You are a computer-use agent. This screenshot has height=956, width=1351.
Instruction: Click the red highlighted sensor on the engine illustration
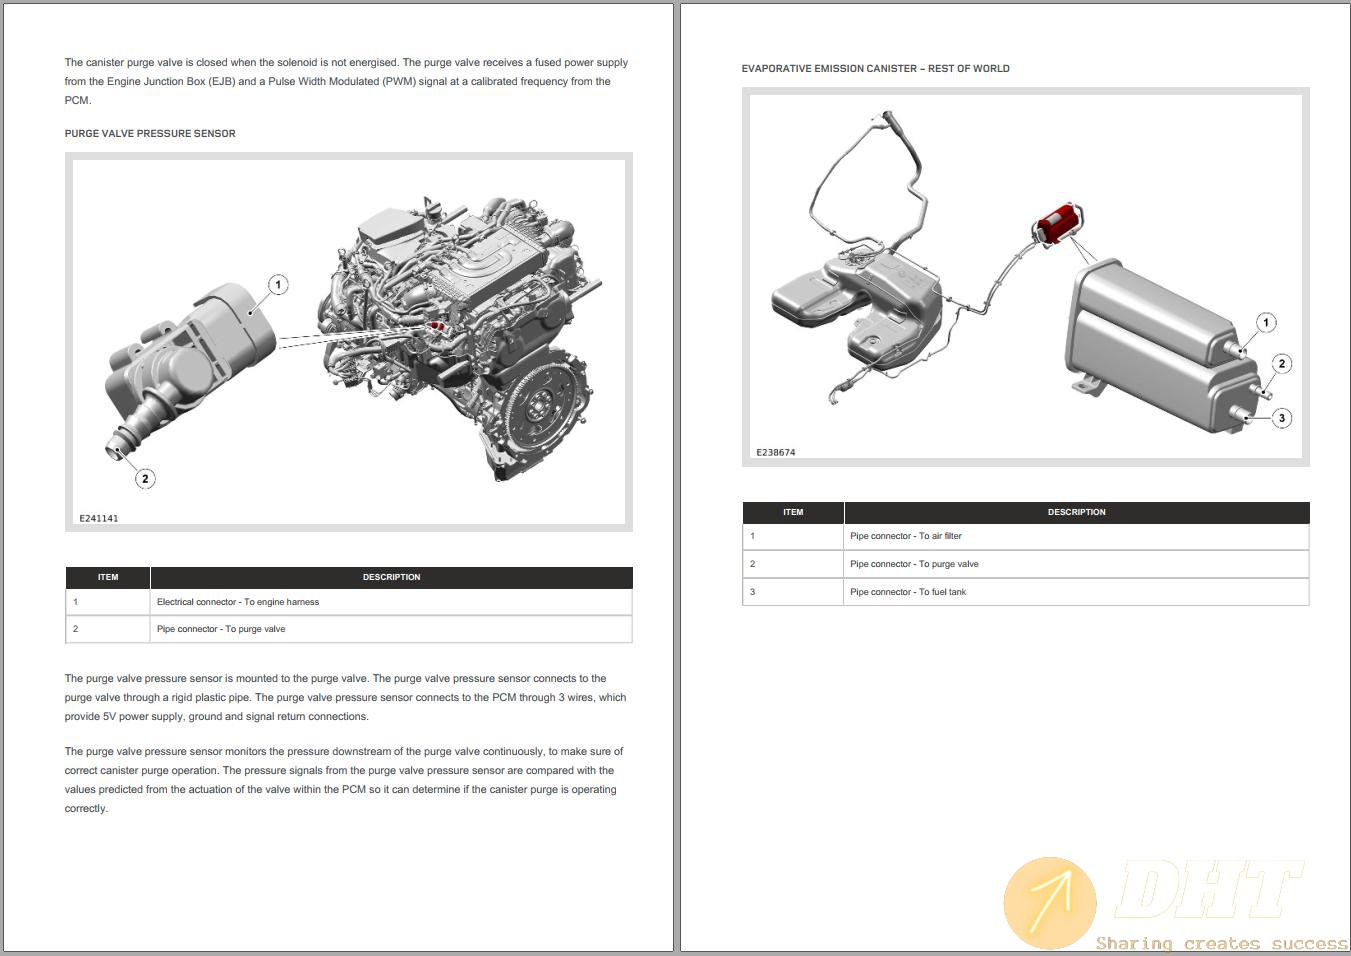coord(437,327)
